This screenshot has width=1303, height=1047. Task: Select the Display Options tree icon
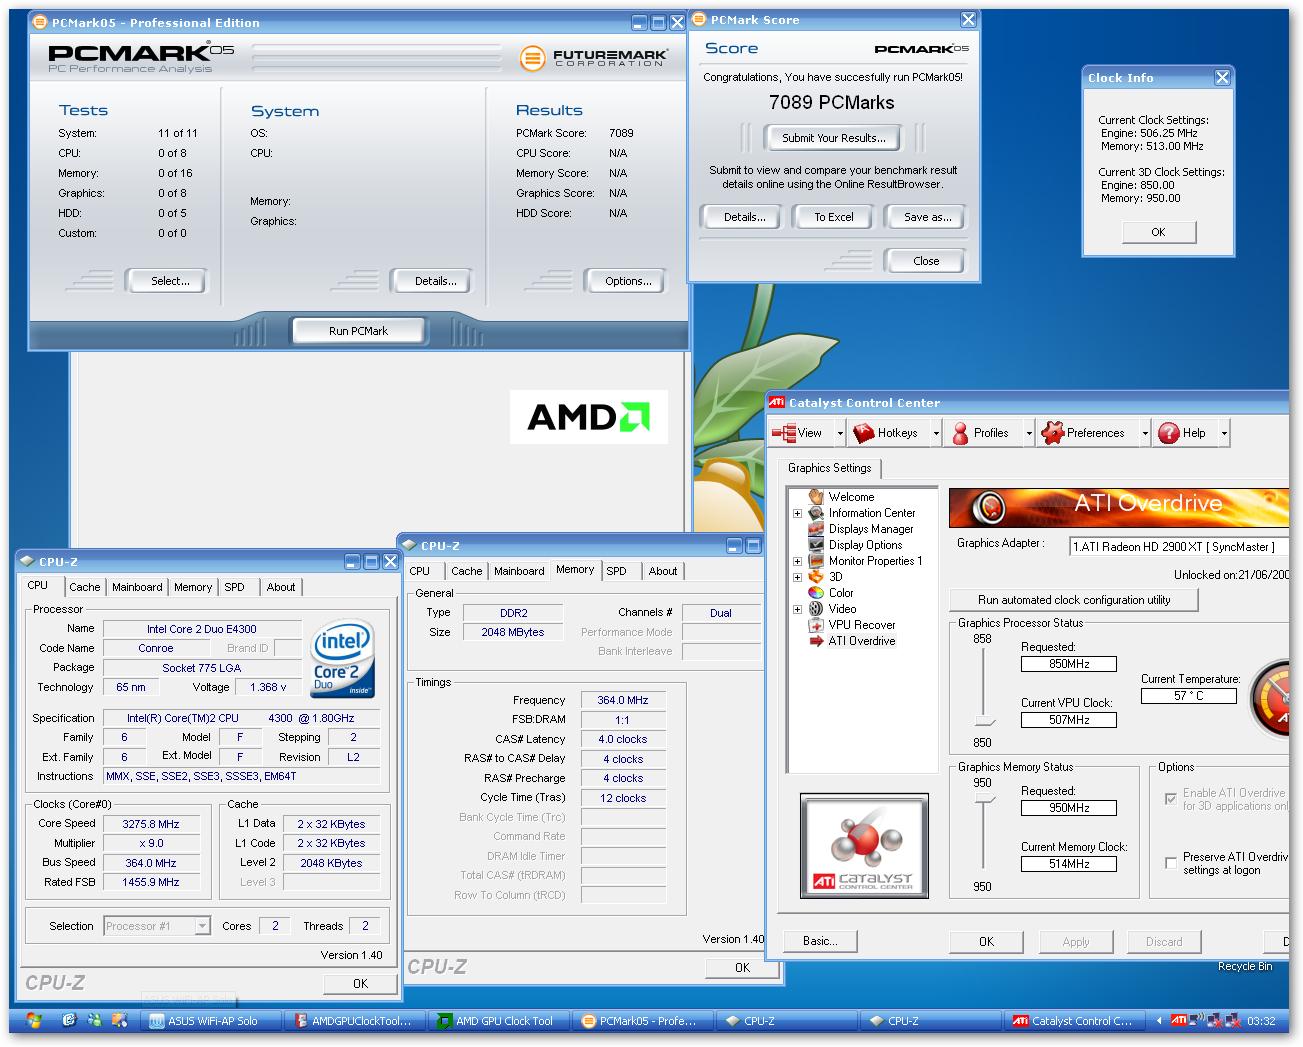tap(816, 545)
